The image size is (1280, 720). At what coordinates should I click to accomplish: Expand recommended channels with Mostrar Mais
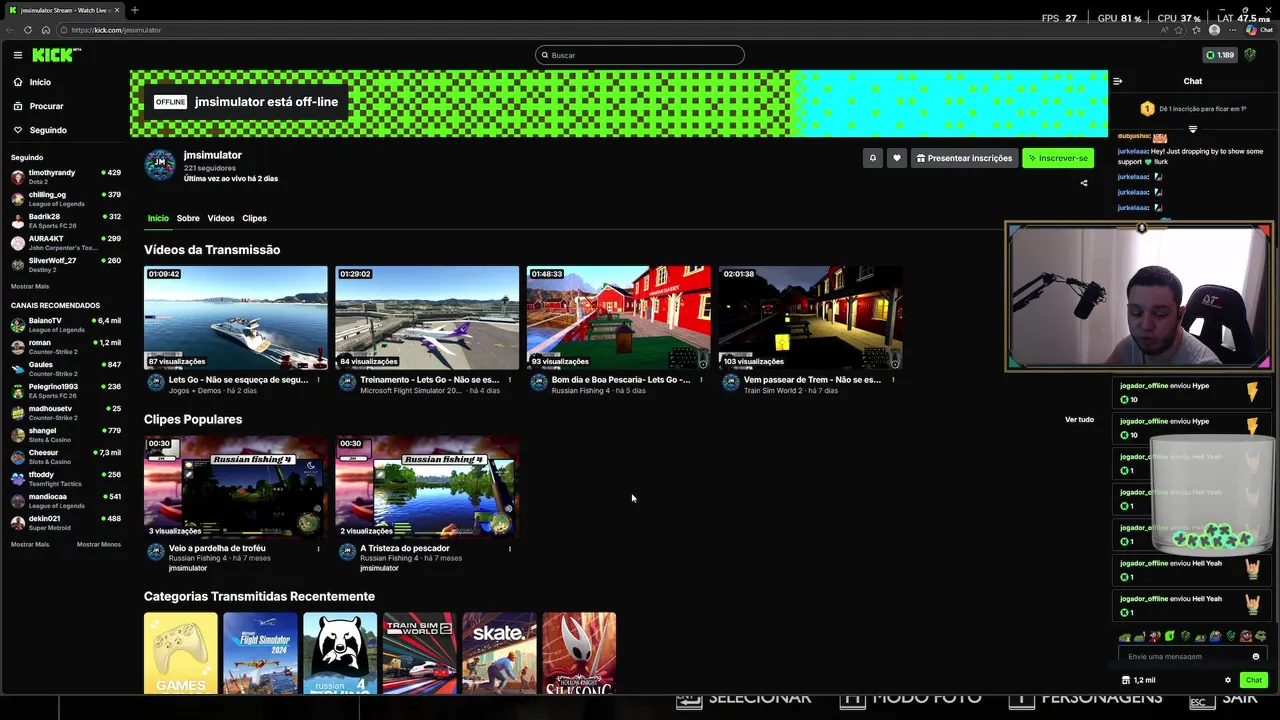tap(30, 544)
